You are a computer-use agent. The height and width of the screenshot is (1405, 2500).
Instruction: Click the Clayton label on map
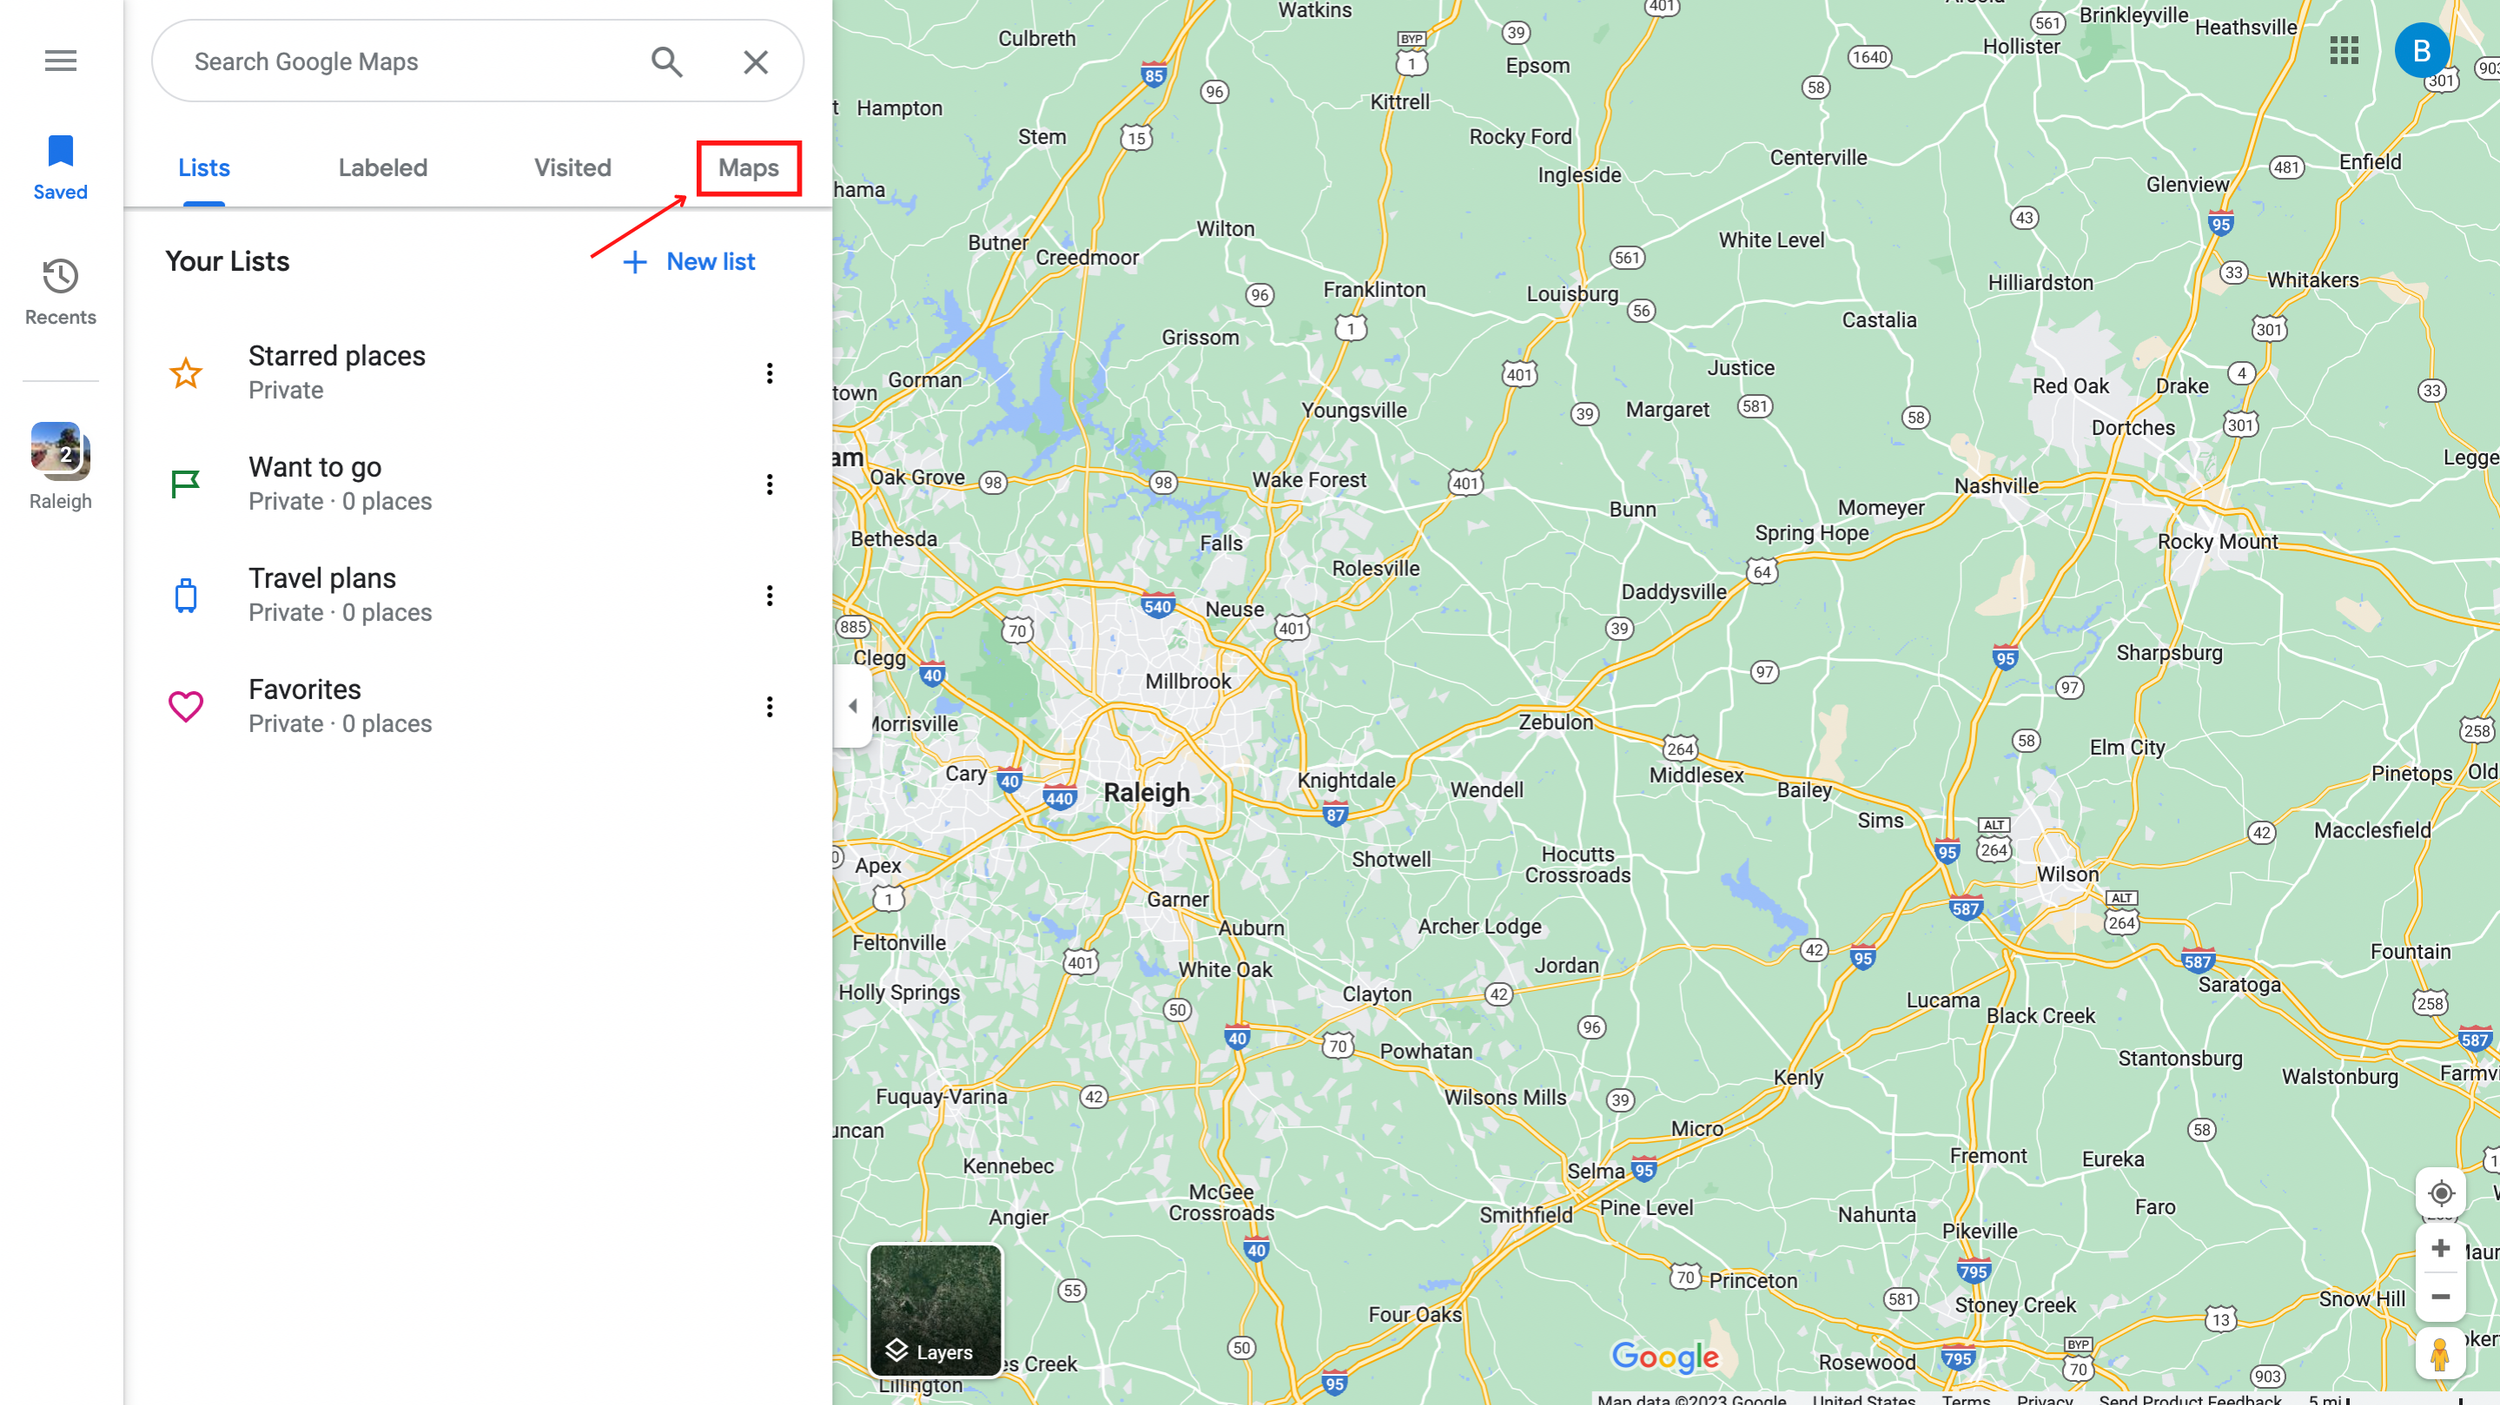tap(1376, 994)
